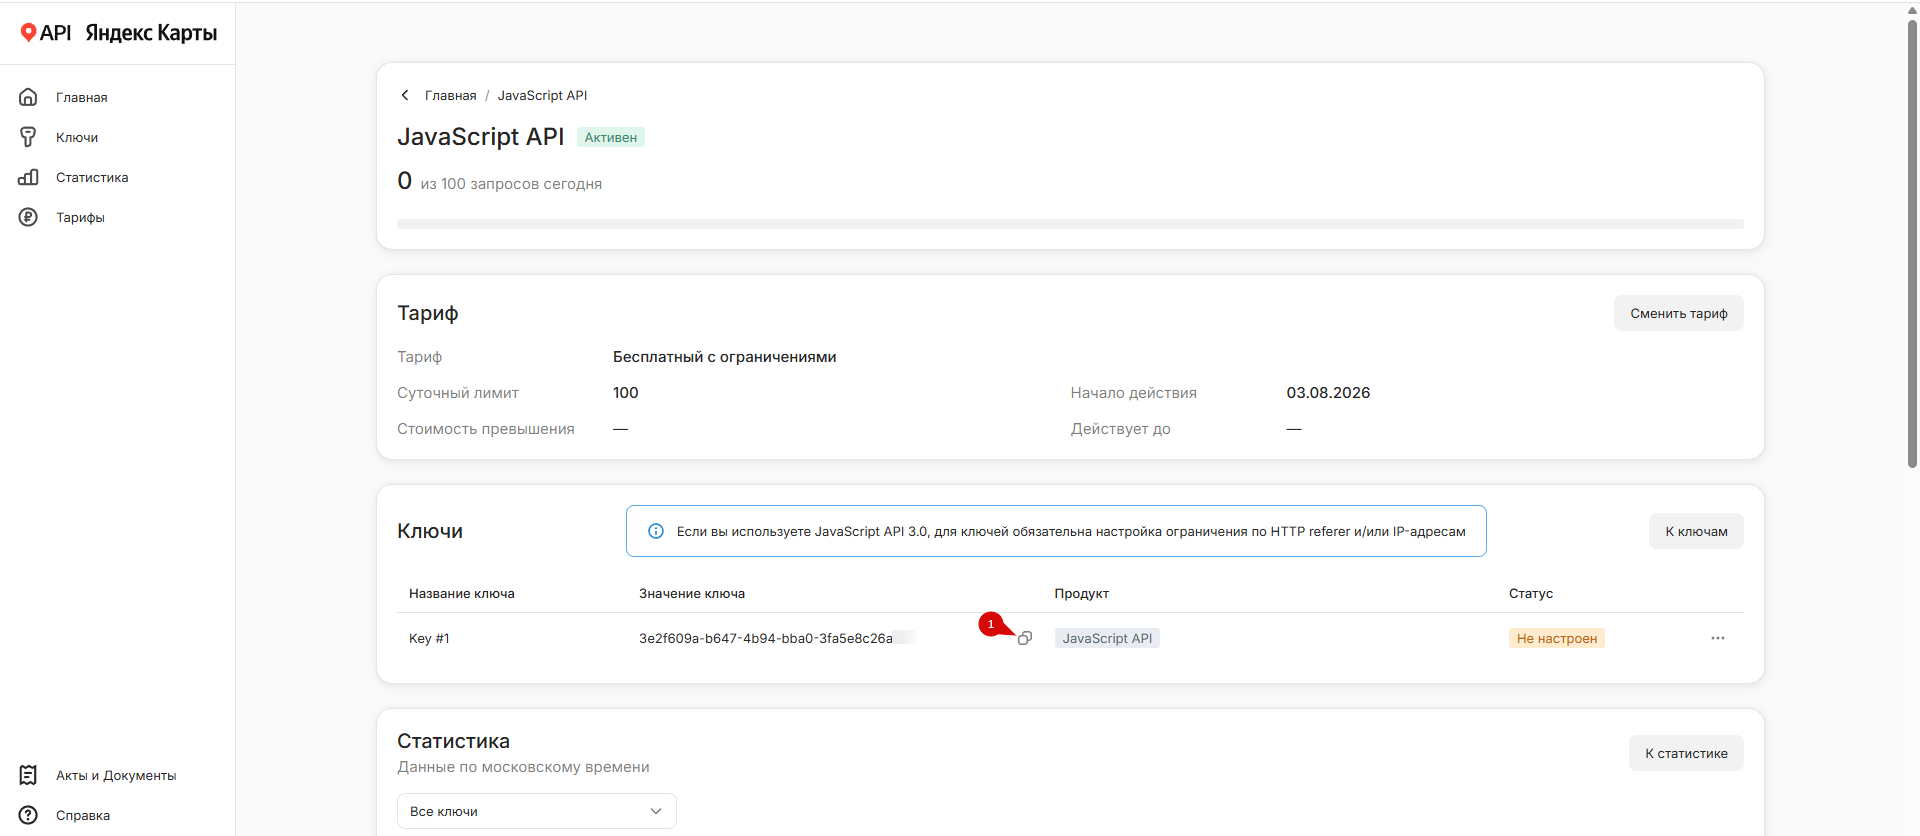This screenshot has width=1920, height=836.
Task: Click the Бесплатный с ограничениями tariff value
Action: (725, 357)
